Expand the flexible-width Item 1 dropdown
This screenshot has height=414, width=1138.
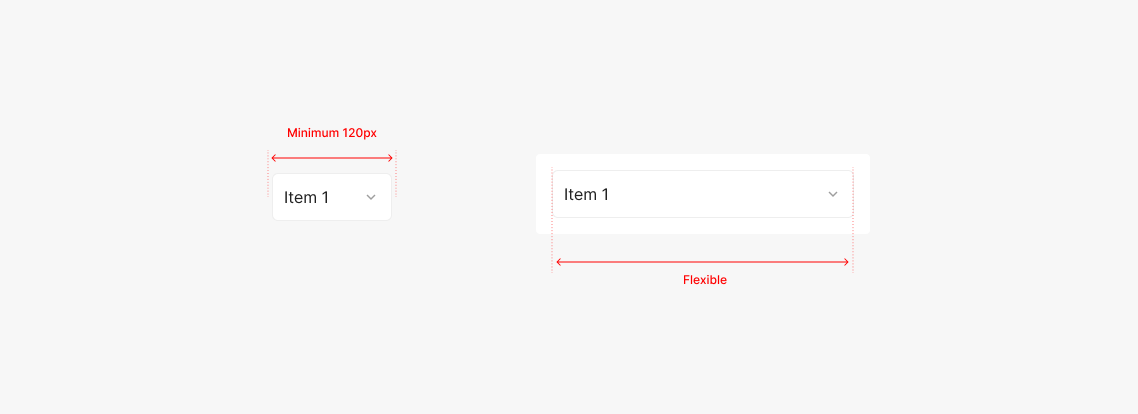click(702, 195)
